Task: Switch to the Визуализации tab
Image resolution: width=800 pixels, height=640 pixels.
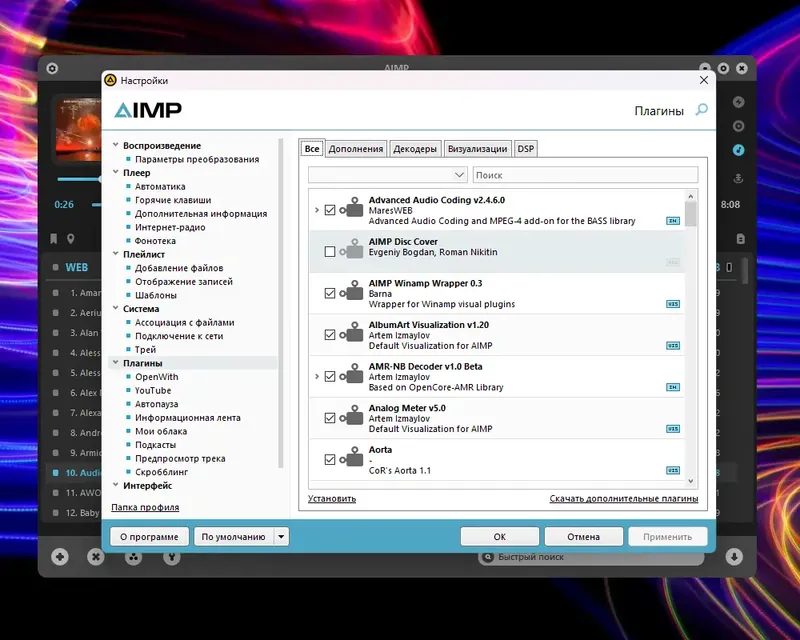Action: pos(478,149)
